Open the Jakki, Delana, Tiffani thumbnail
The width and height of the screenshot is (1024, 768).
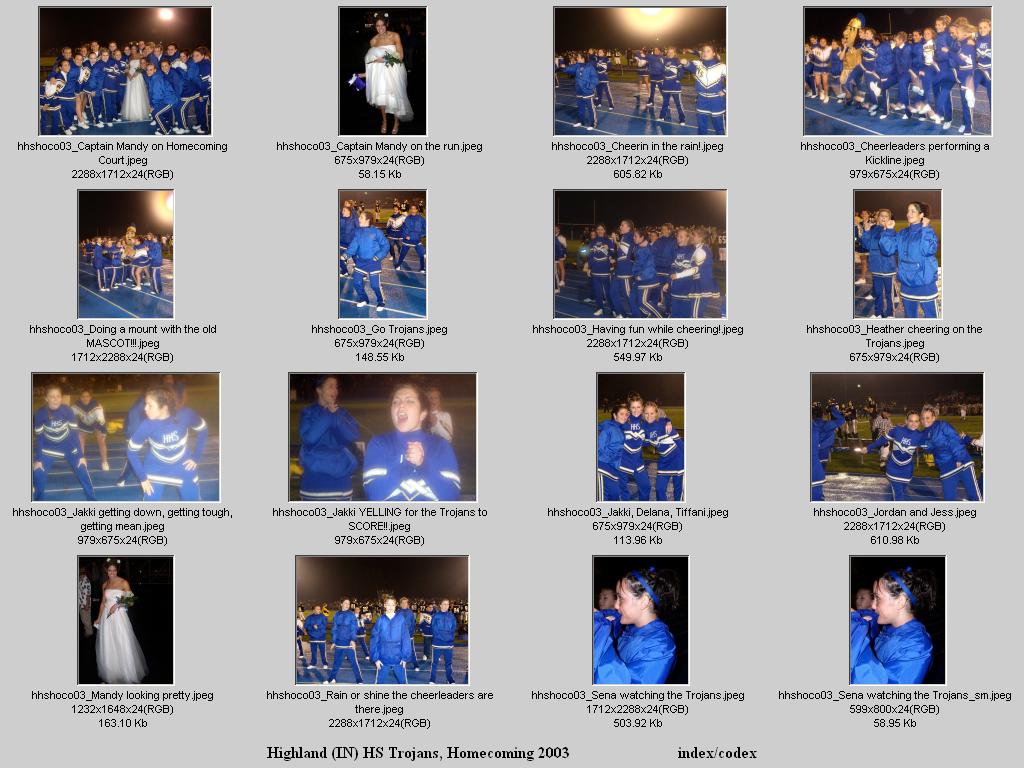[640, 437]
